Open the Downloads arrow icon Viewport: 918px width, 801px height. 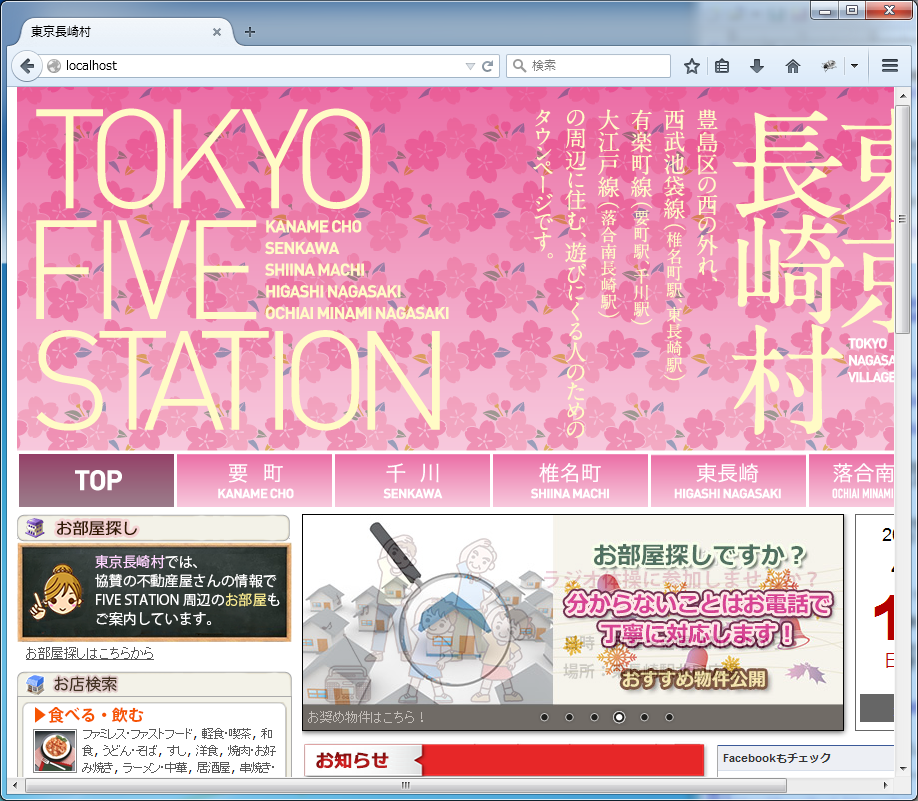(x=757, y=66)
